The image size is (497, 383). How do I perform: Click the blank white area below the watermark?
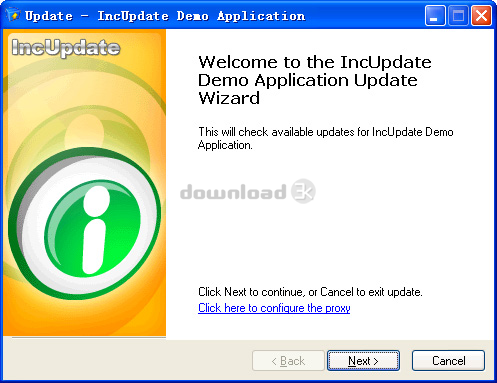330,243
